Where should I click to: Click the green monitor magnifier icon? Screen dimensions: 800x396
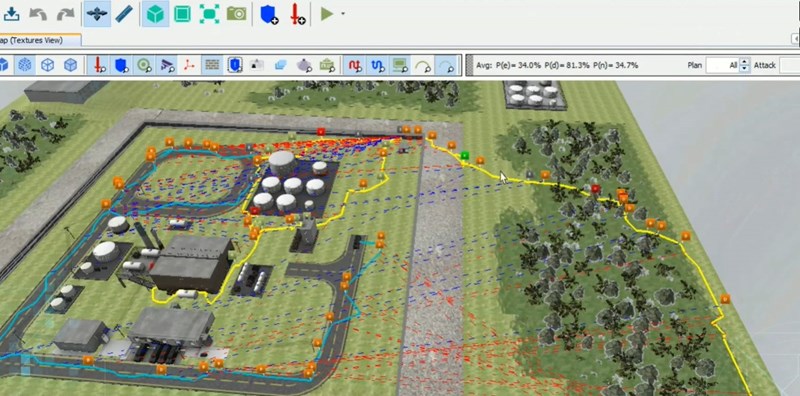(400, 65)
